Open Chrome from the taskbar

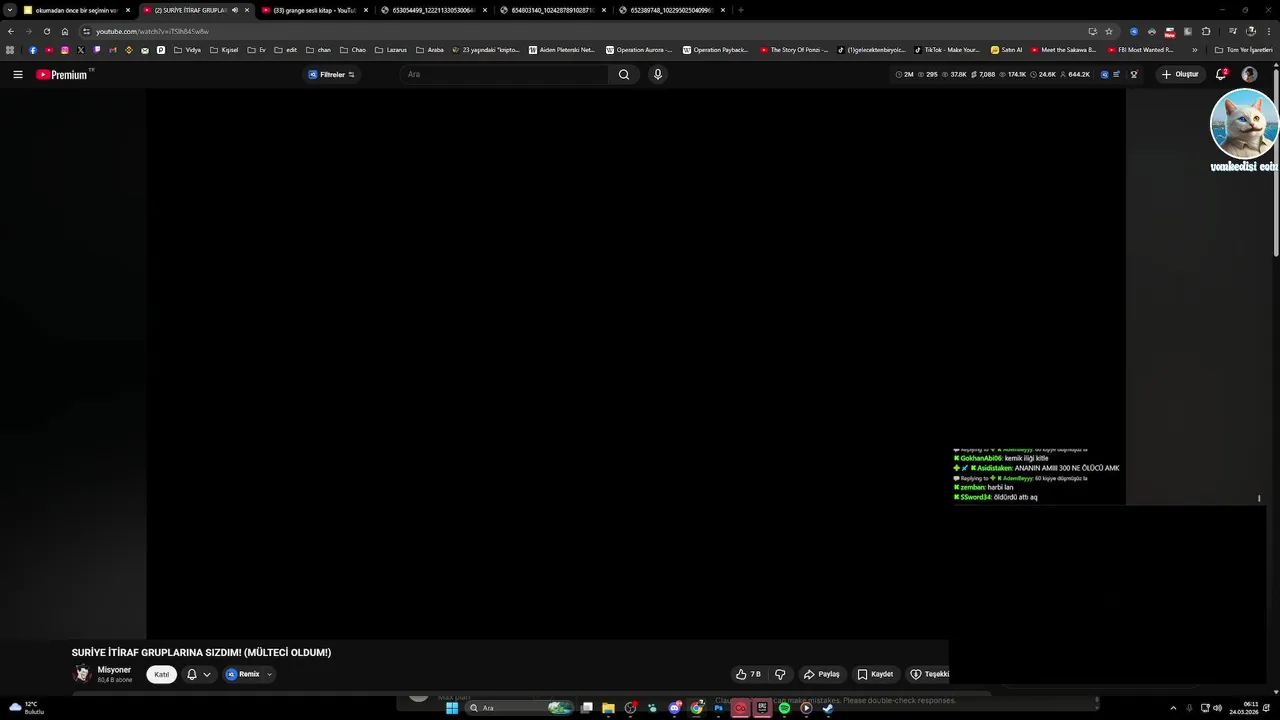point(697,708)
